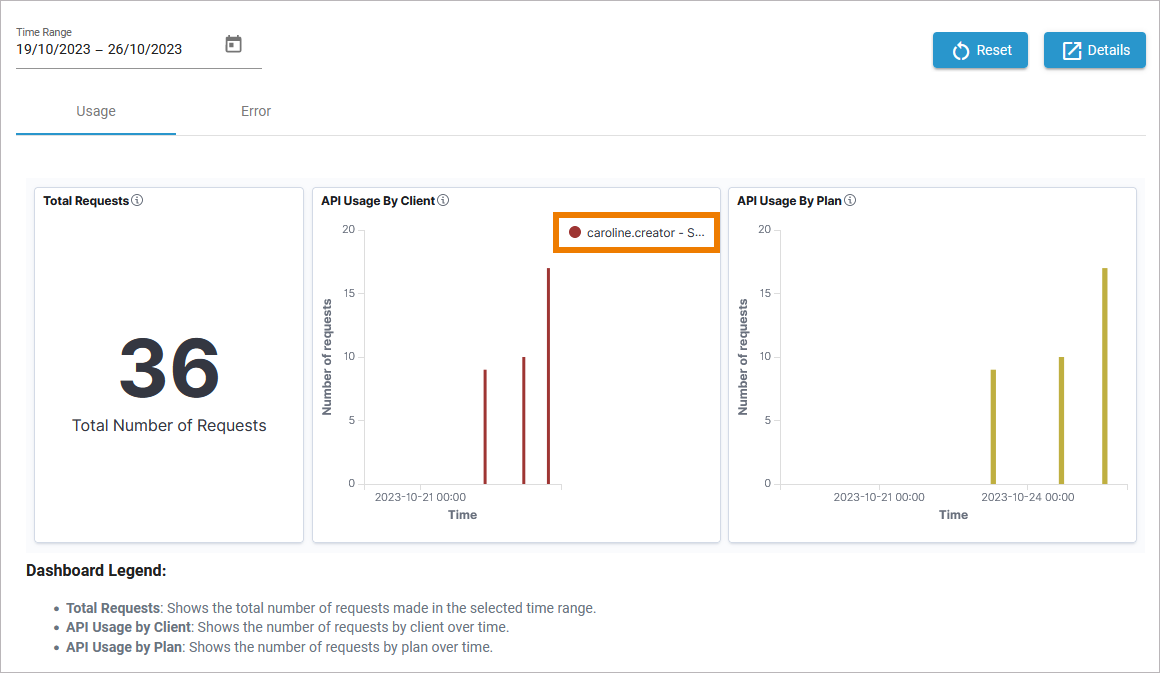The image size is (1160, 673).
Task: Click the Time Range date input field
Action: coord(110,49)
